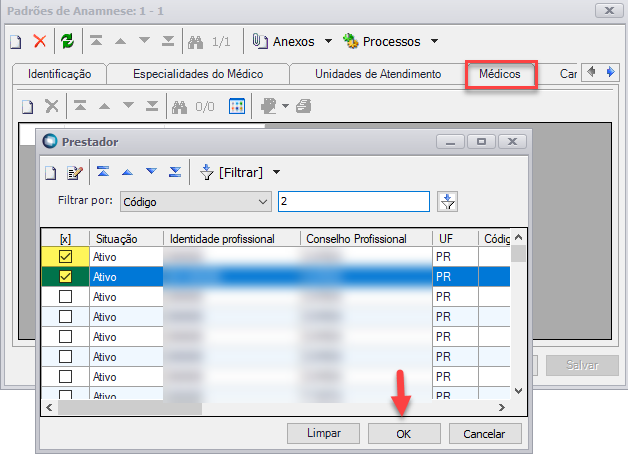
Task: Go to next record in main toolbar
Action: (x=144, y=40)
